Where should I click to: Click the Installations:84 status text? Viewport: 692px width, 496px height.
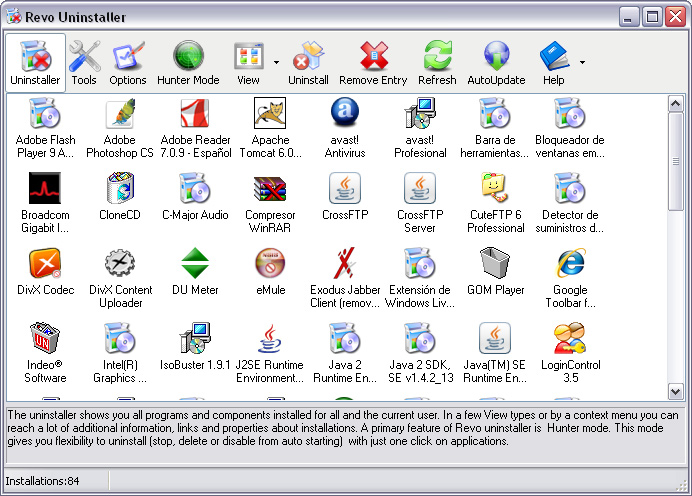tap(42, 481)
